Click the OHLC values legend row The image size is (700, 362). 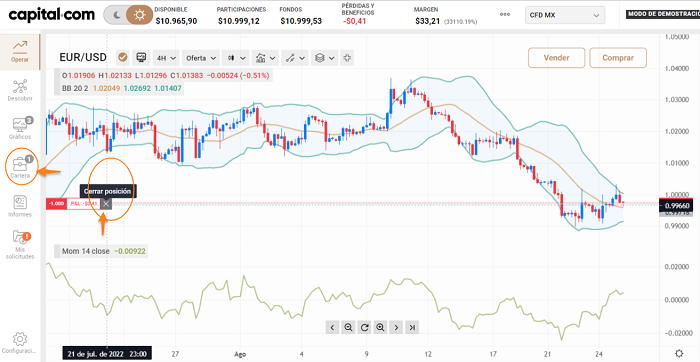point(164,75)
